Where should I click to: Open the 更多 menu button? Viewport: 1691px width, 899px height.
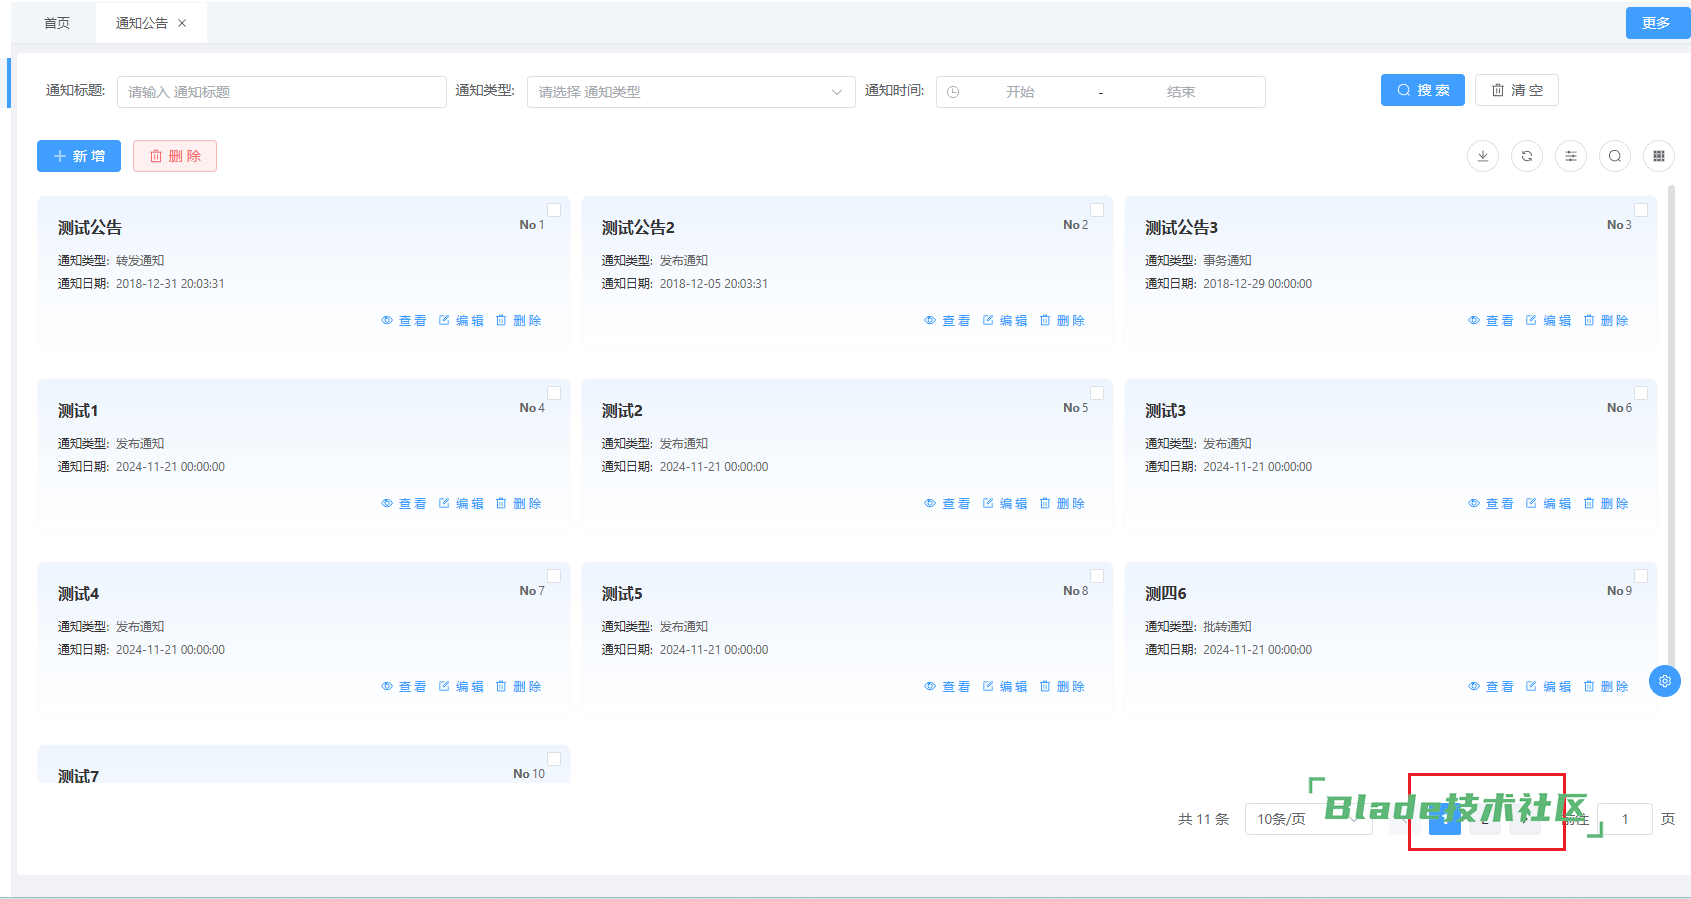pyautogui.click(x=1656, y=23)
